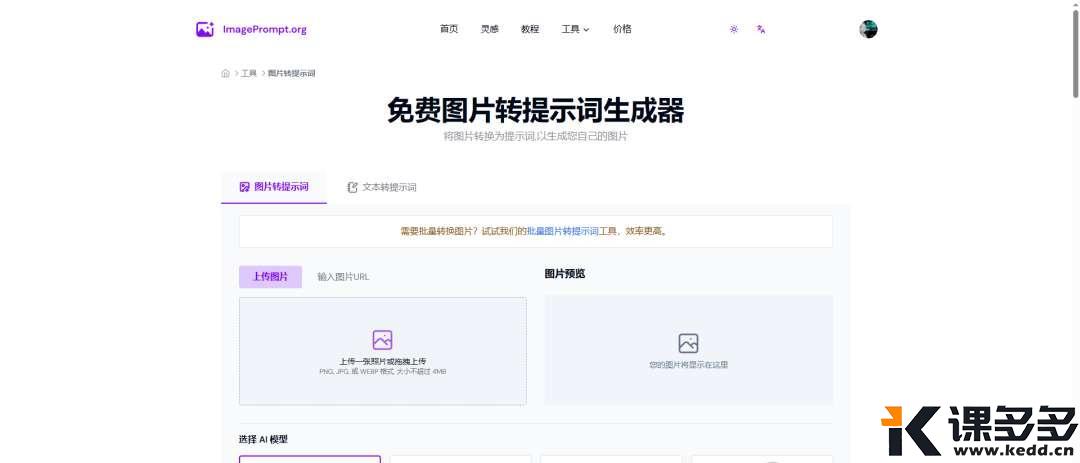The image size is (1080, 463).
Task: Switch to the 图片转提示词 tab
Action: coord(274,187)
